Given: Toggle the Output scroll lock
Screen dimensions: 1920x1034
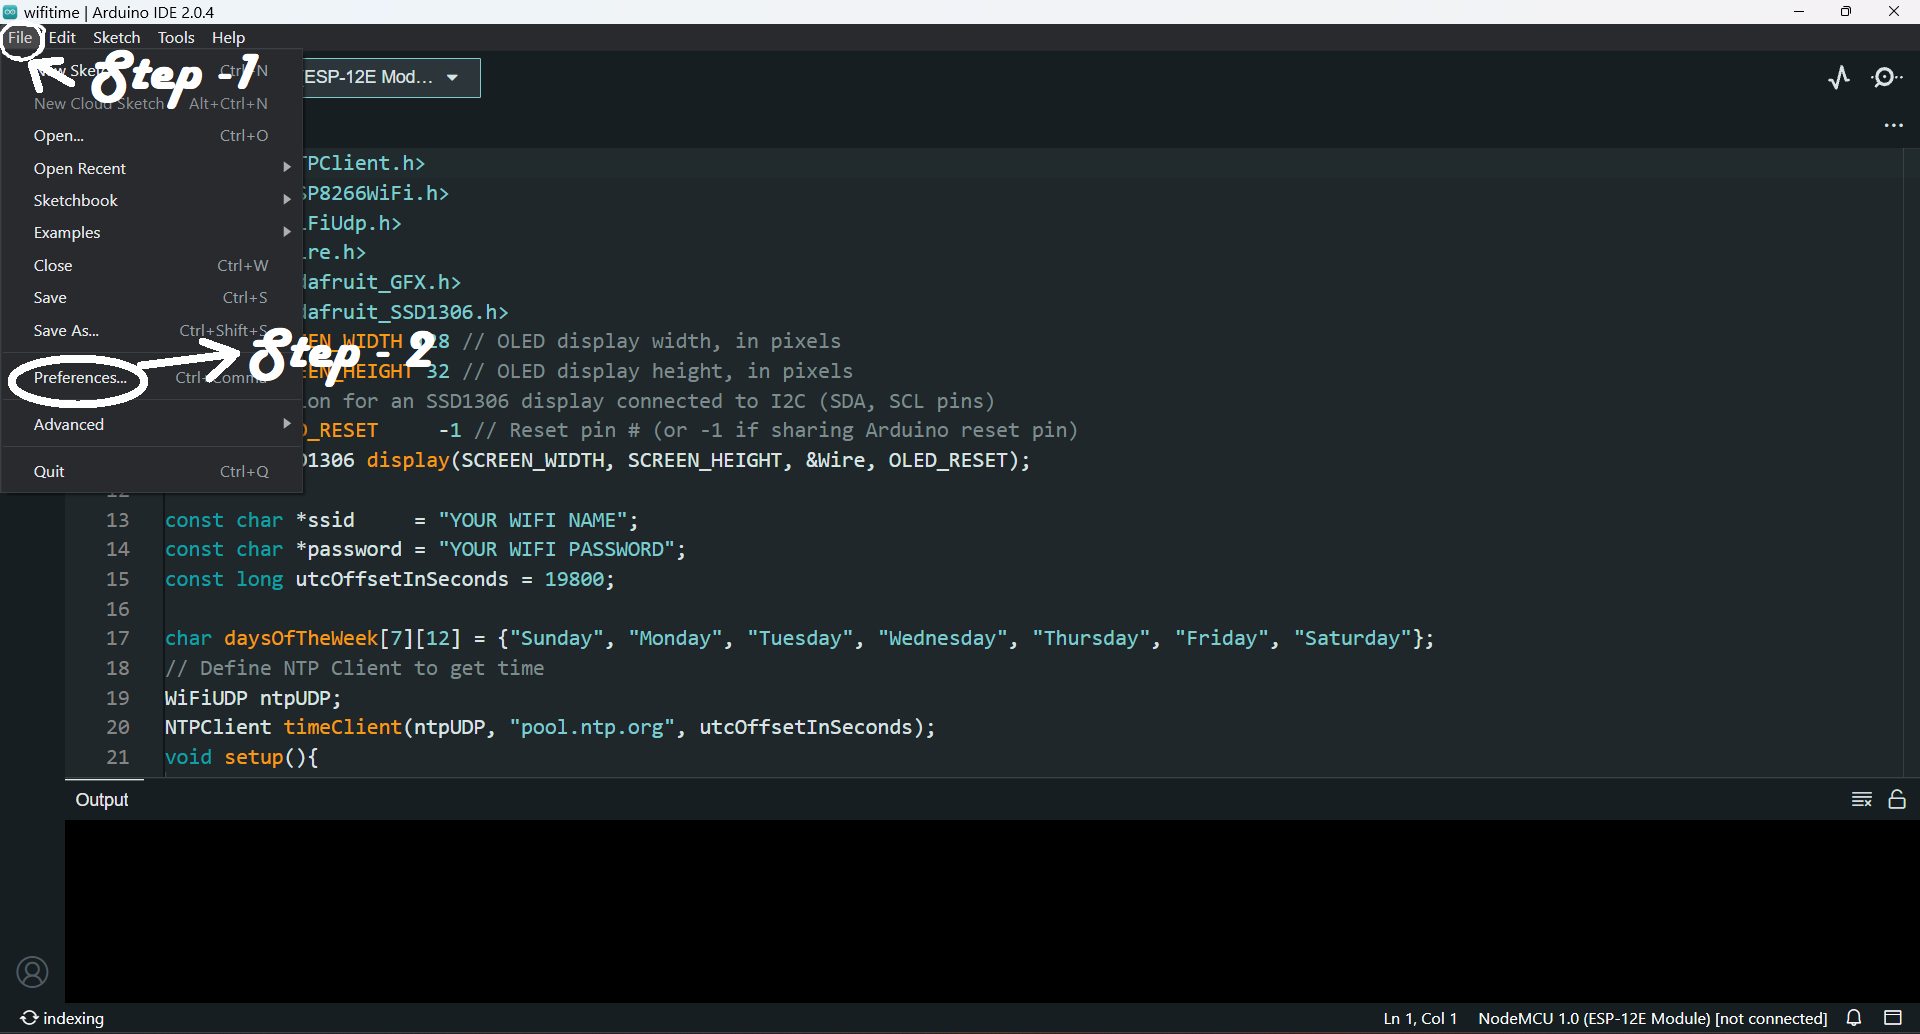Looking at the screenshot, I should click(x=1897, y=799).
